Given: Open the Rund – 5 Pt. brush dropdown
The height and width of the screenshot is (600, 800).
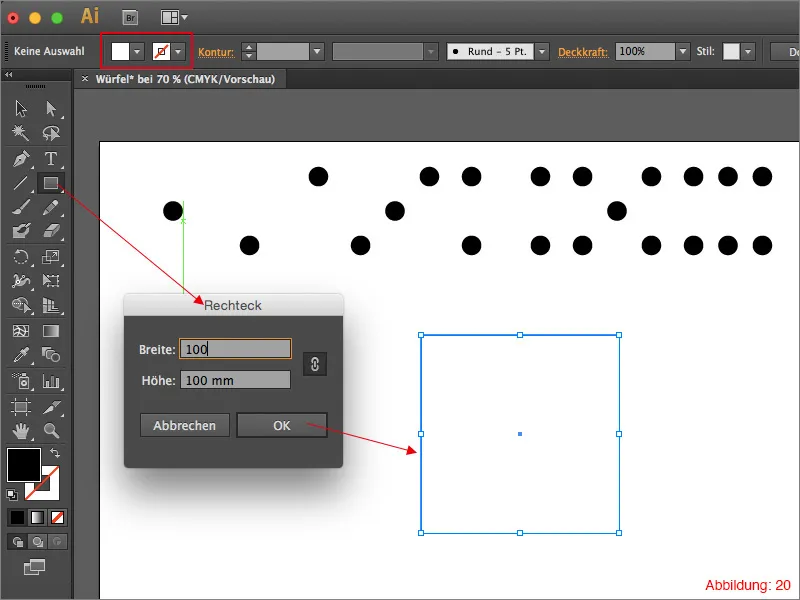Looking at the screenshot, I should click(x=542, y=52).
